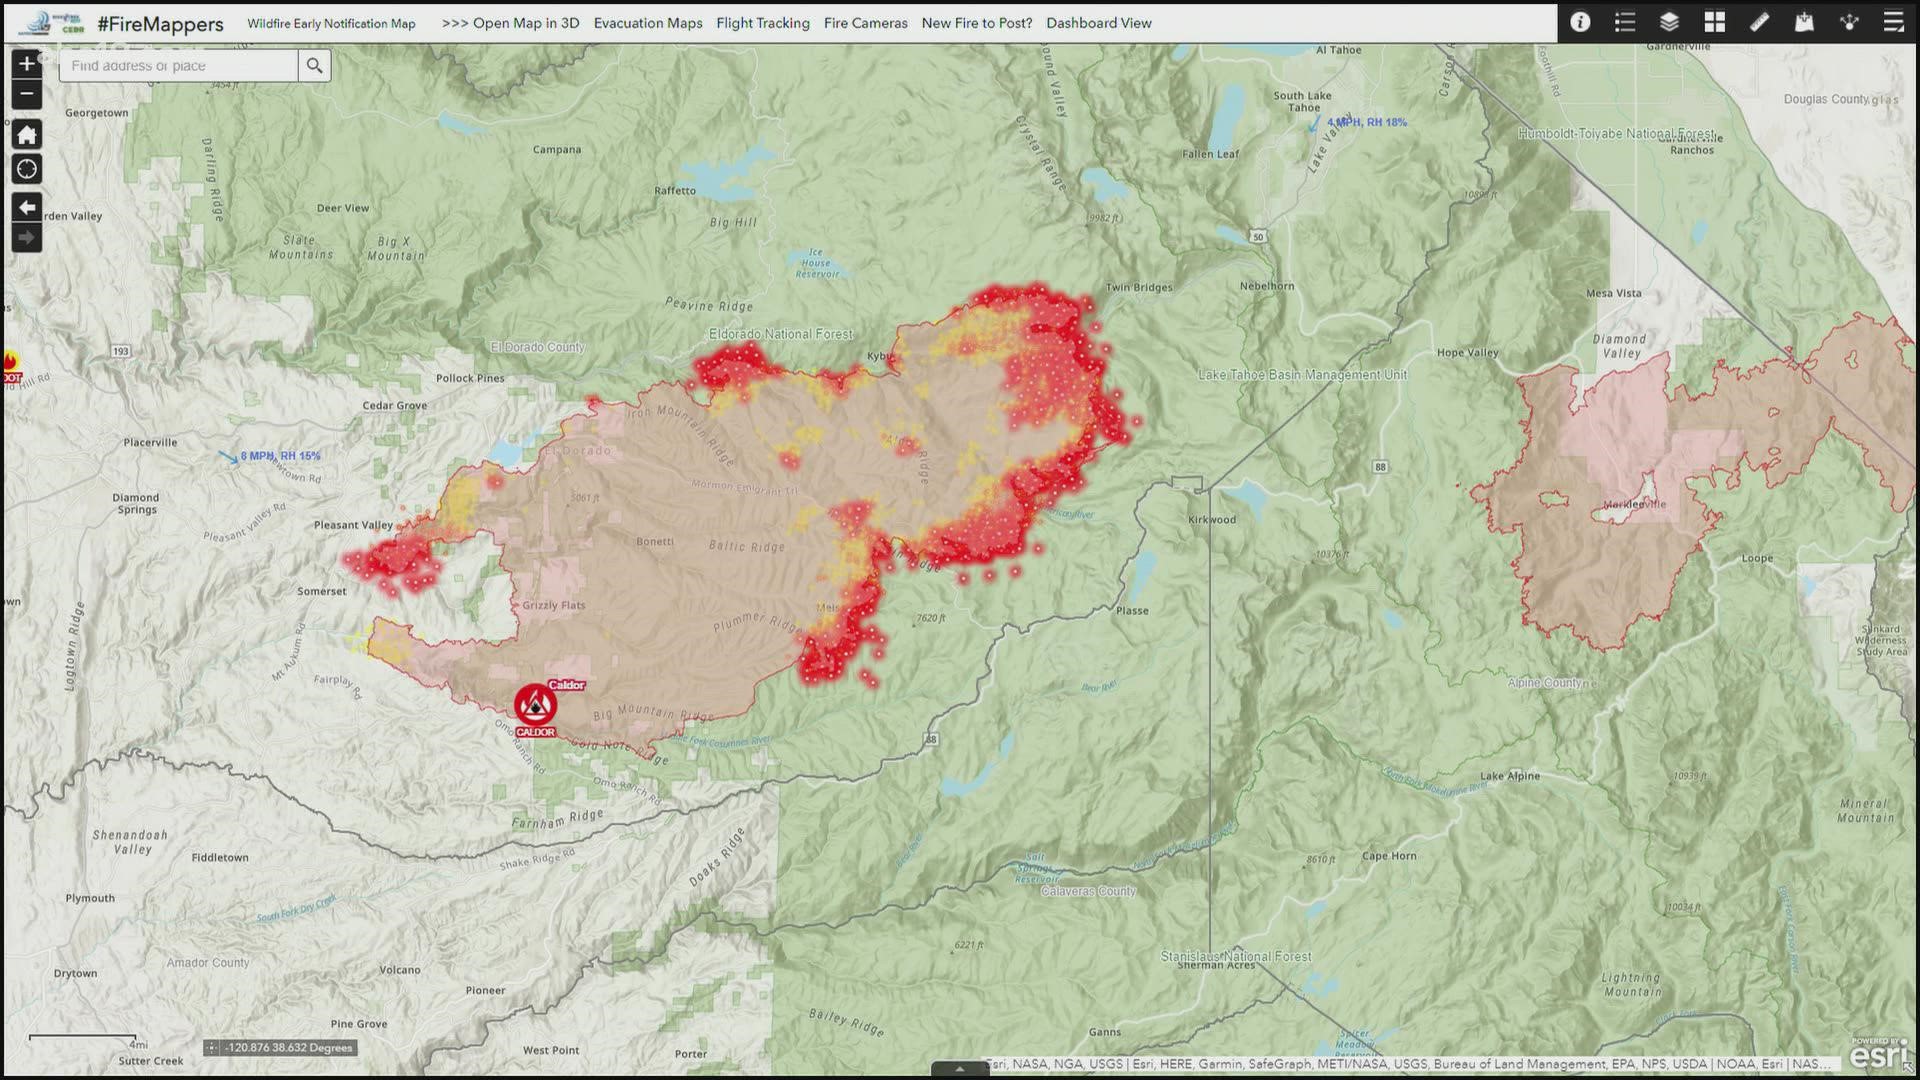Open Evacuation Maps link
The height and width of the screenshot is (1080, 1920).
click(648, 23)
